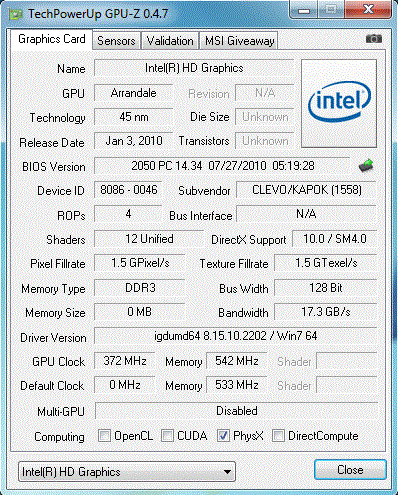Click the Technology value 45 nm
This screenshot has width=398, height=495.
pyautogui.click(x=134, y=117)
